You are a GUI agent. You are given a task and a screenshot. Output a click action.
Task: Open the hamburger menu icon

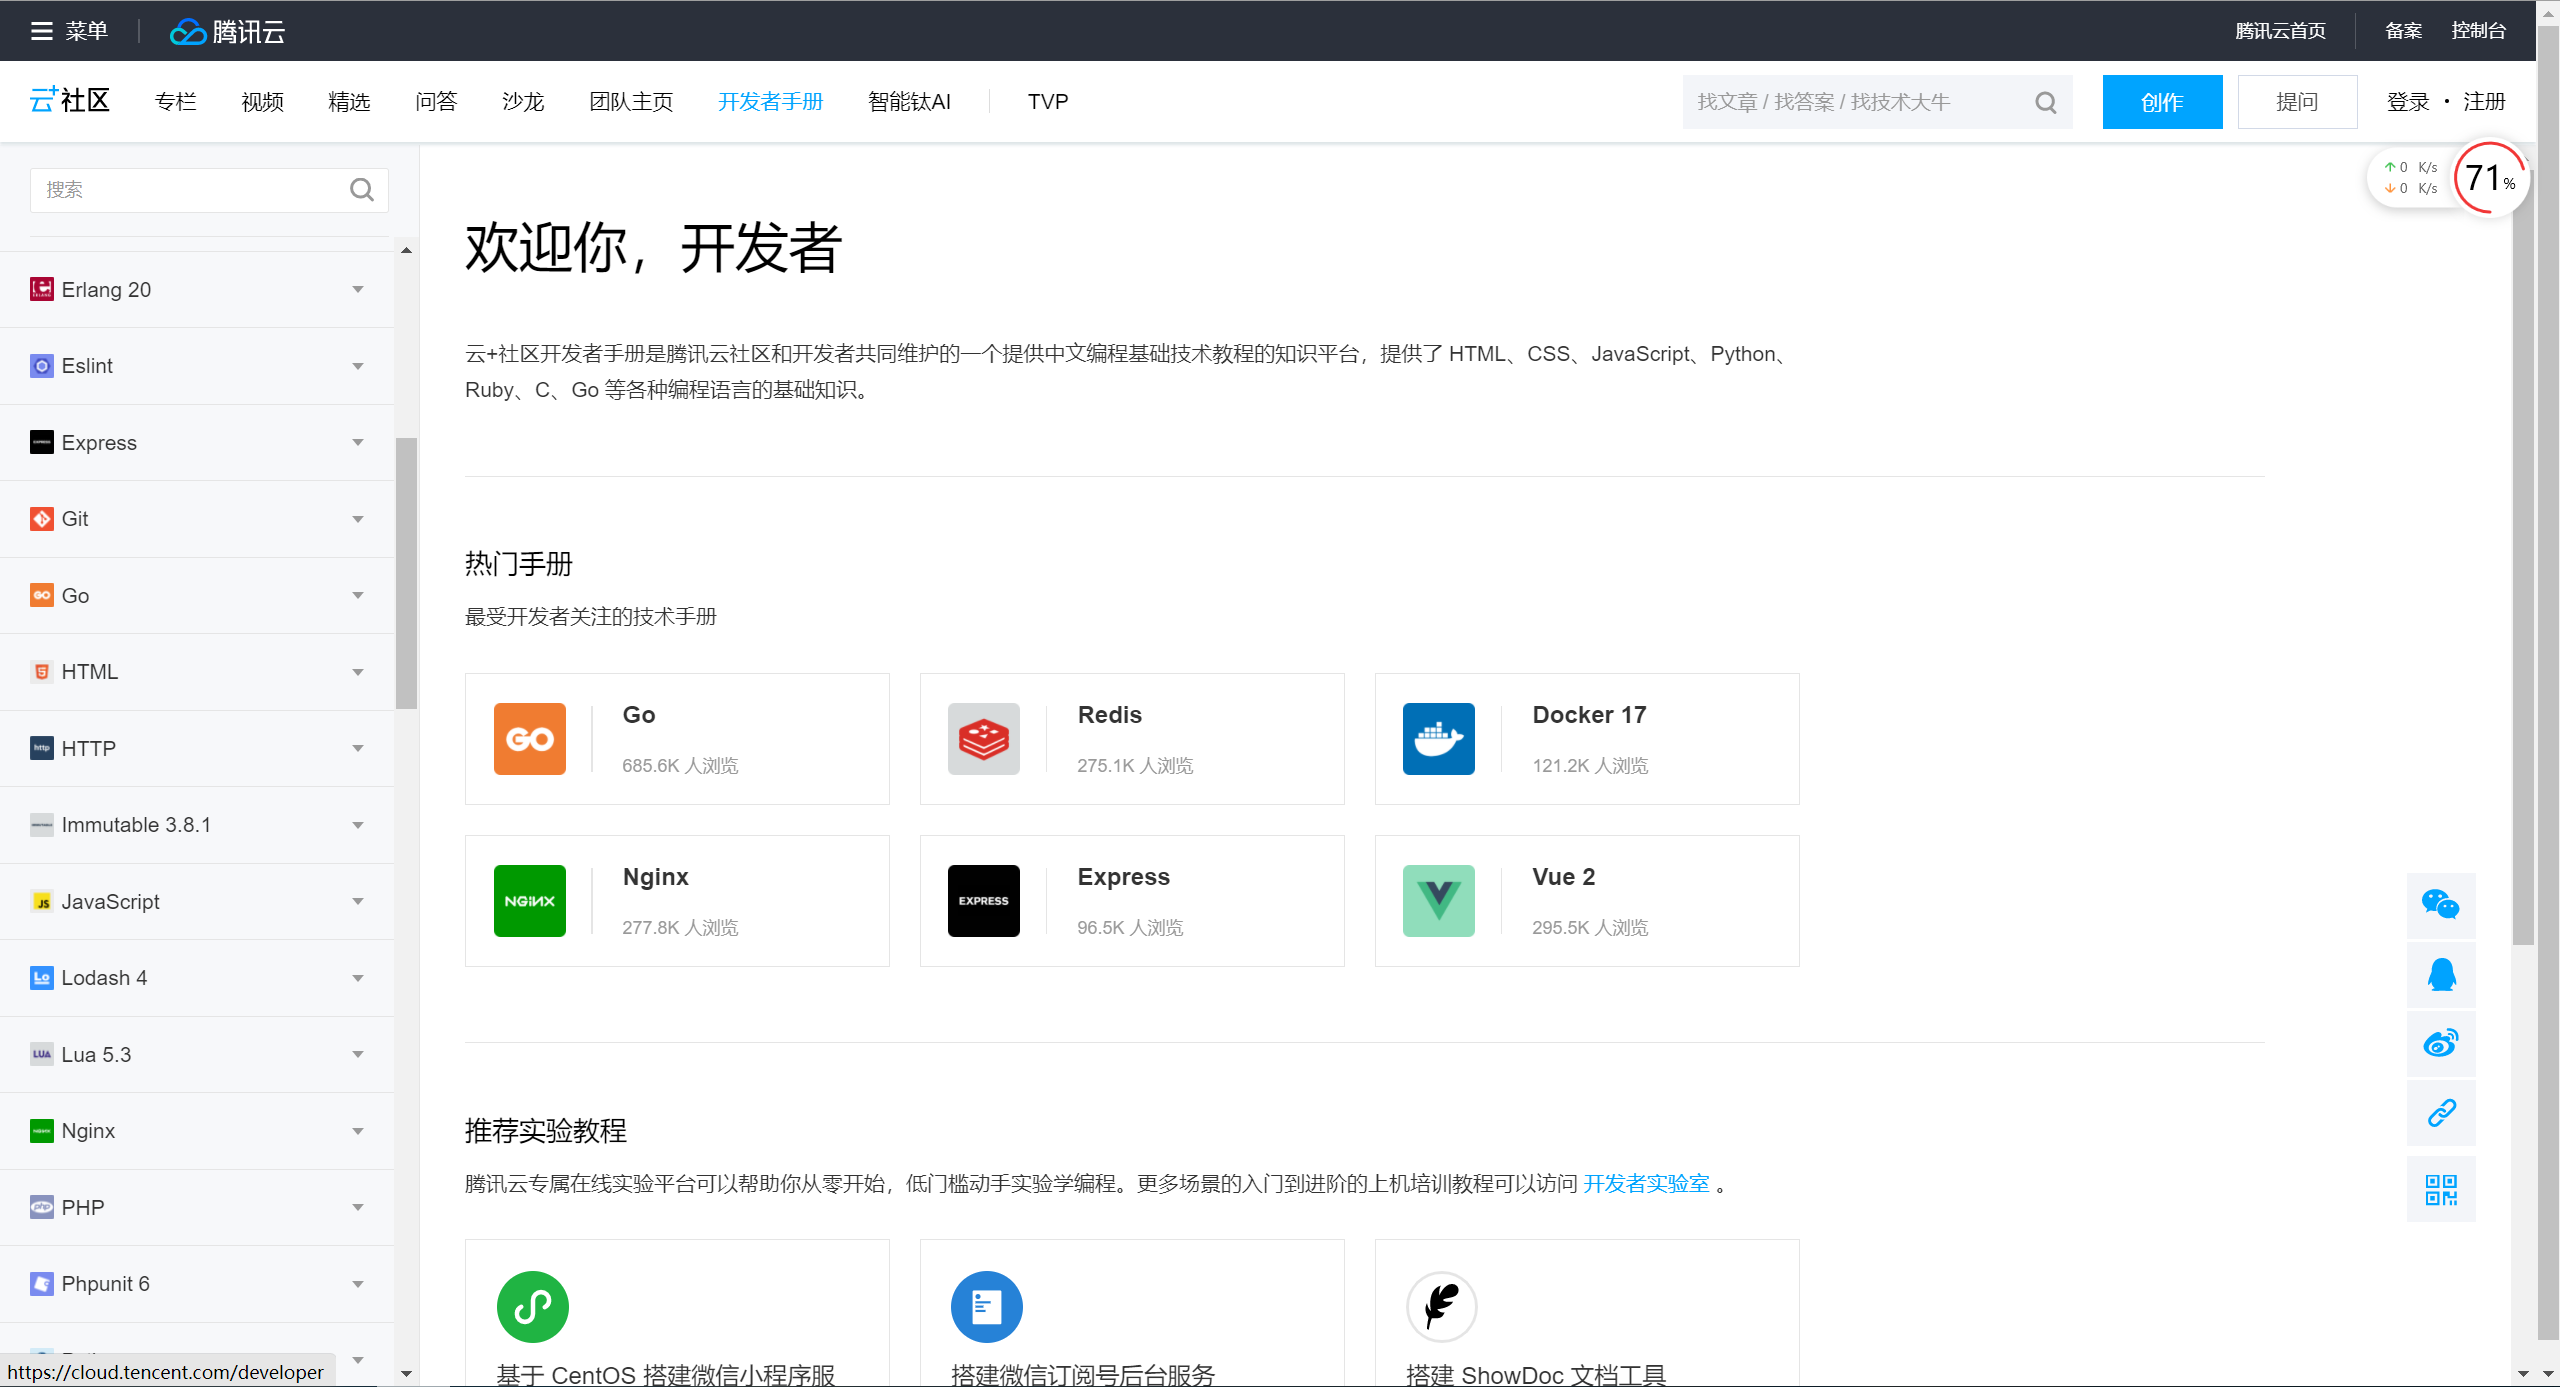point(42,30)
